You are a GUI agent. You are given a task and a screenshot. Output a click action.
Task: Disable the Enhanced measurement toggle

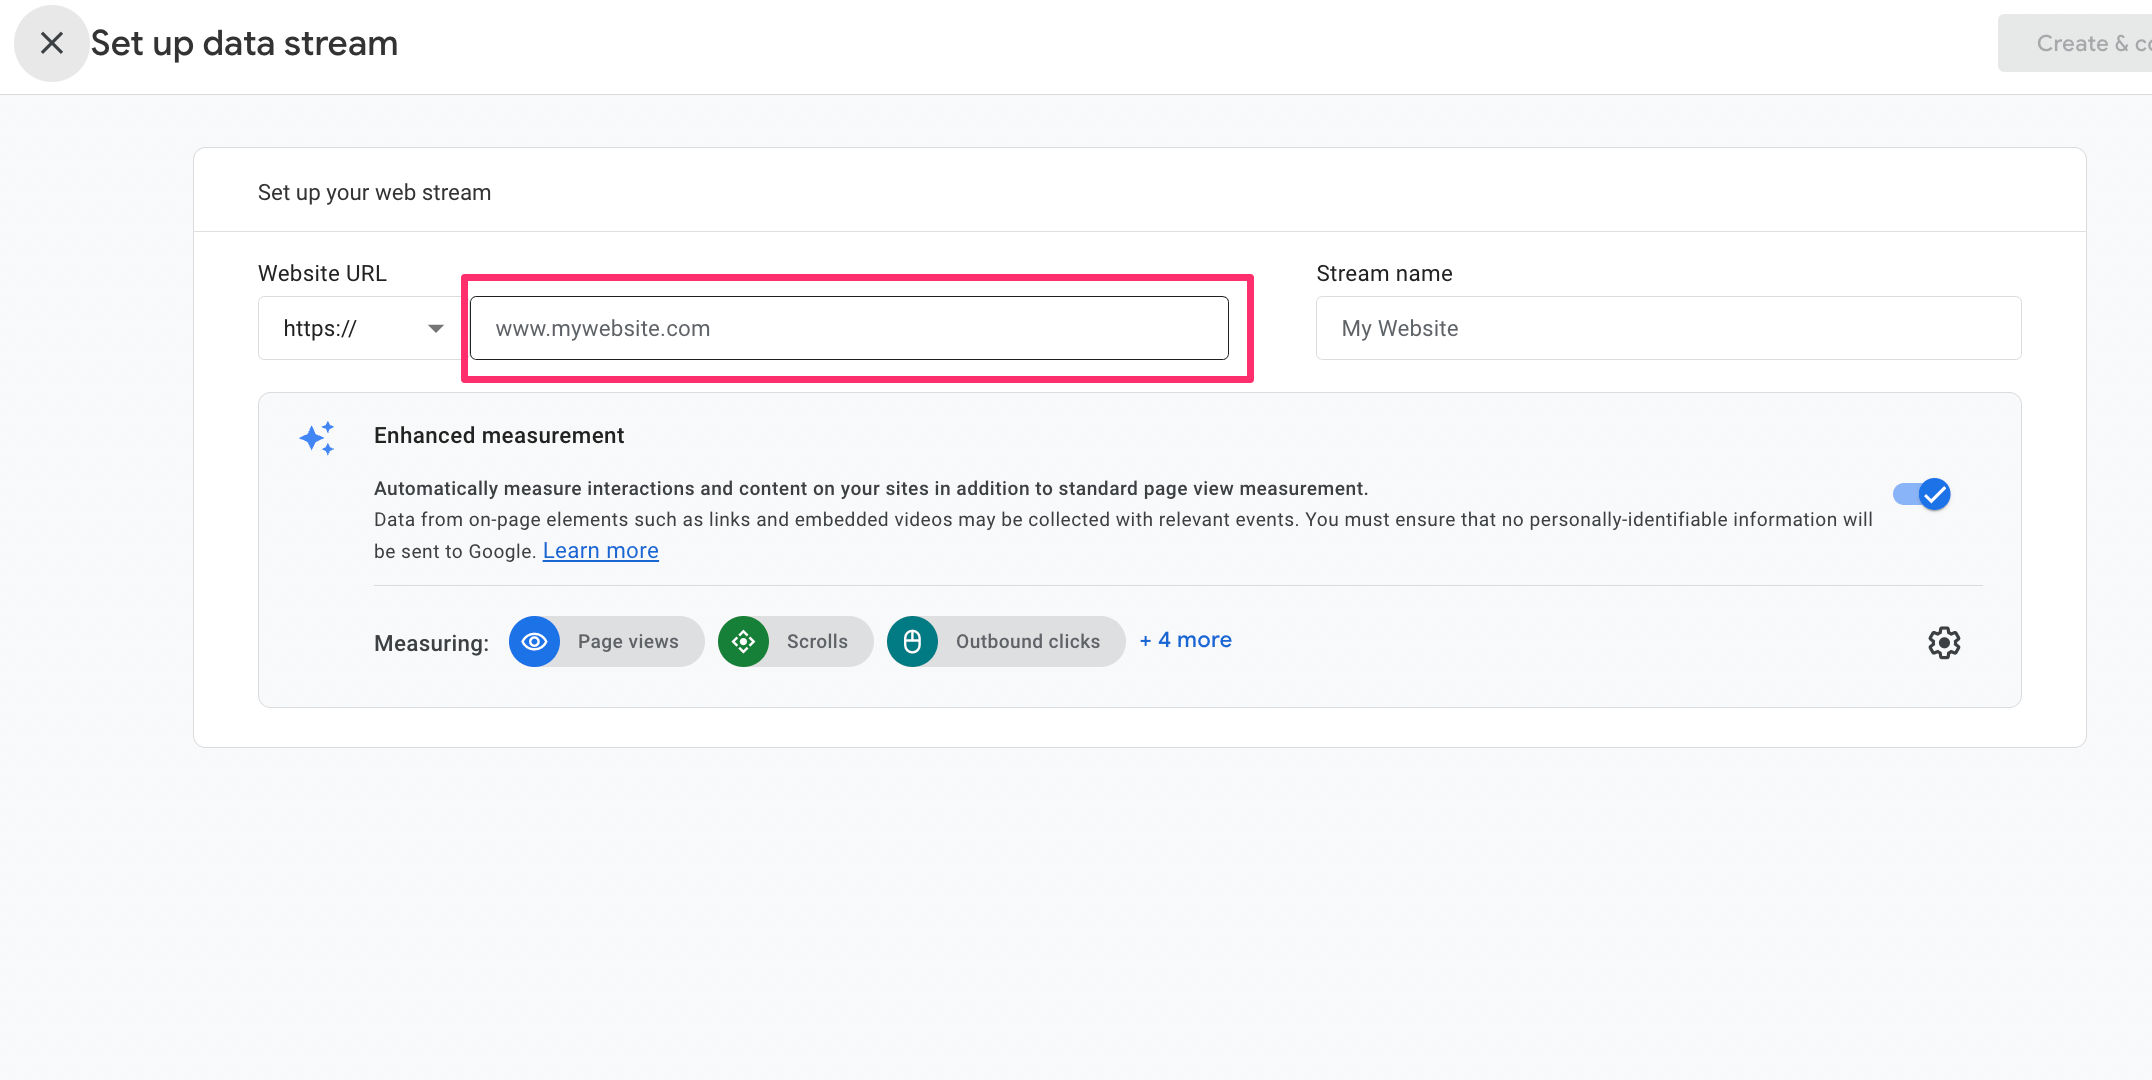click(x=1922, y=494)
